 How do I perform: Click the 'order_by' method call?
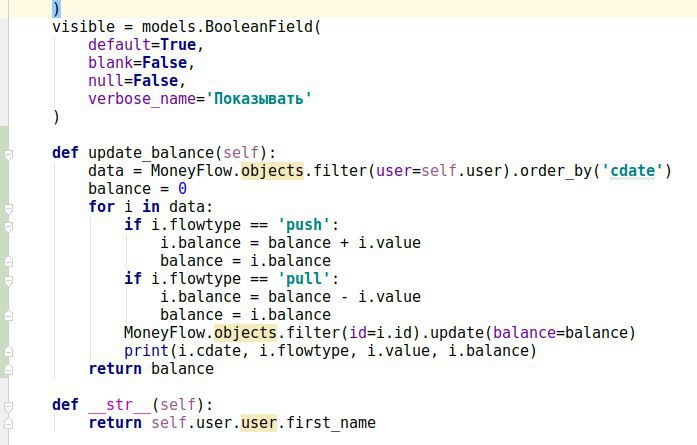click(x=556, y=171)
